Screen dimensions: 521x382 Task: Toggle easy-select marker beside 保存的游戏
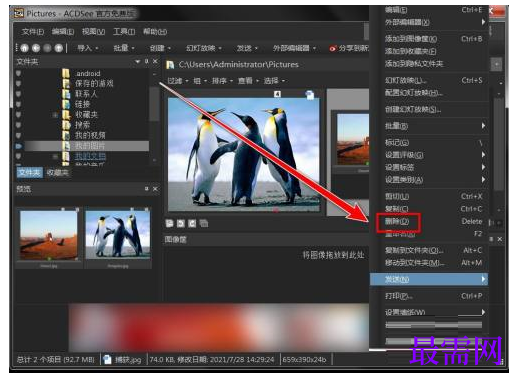18,83
